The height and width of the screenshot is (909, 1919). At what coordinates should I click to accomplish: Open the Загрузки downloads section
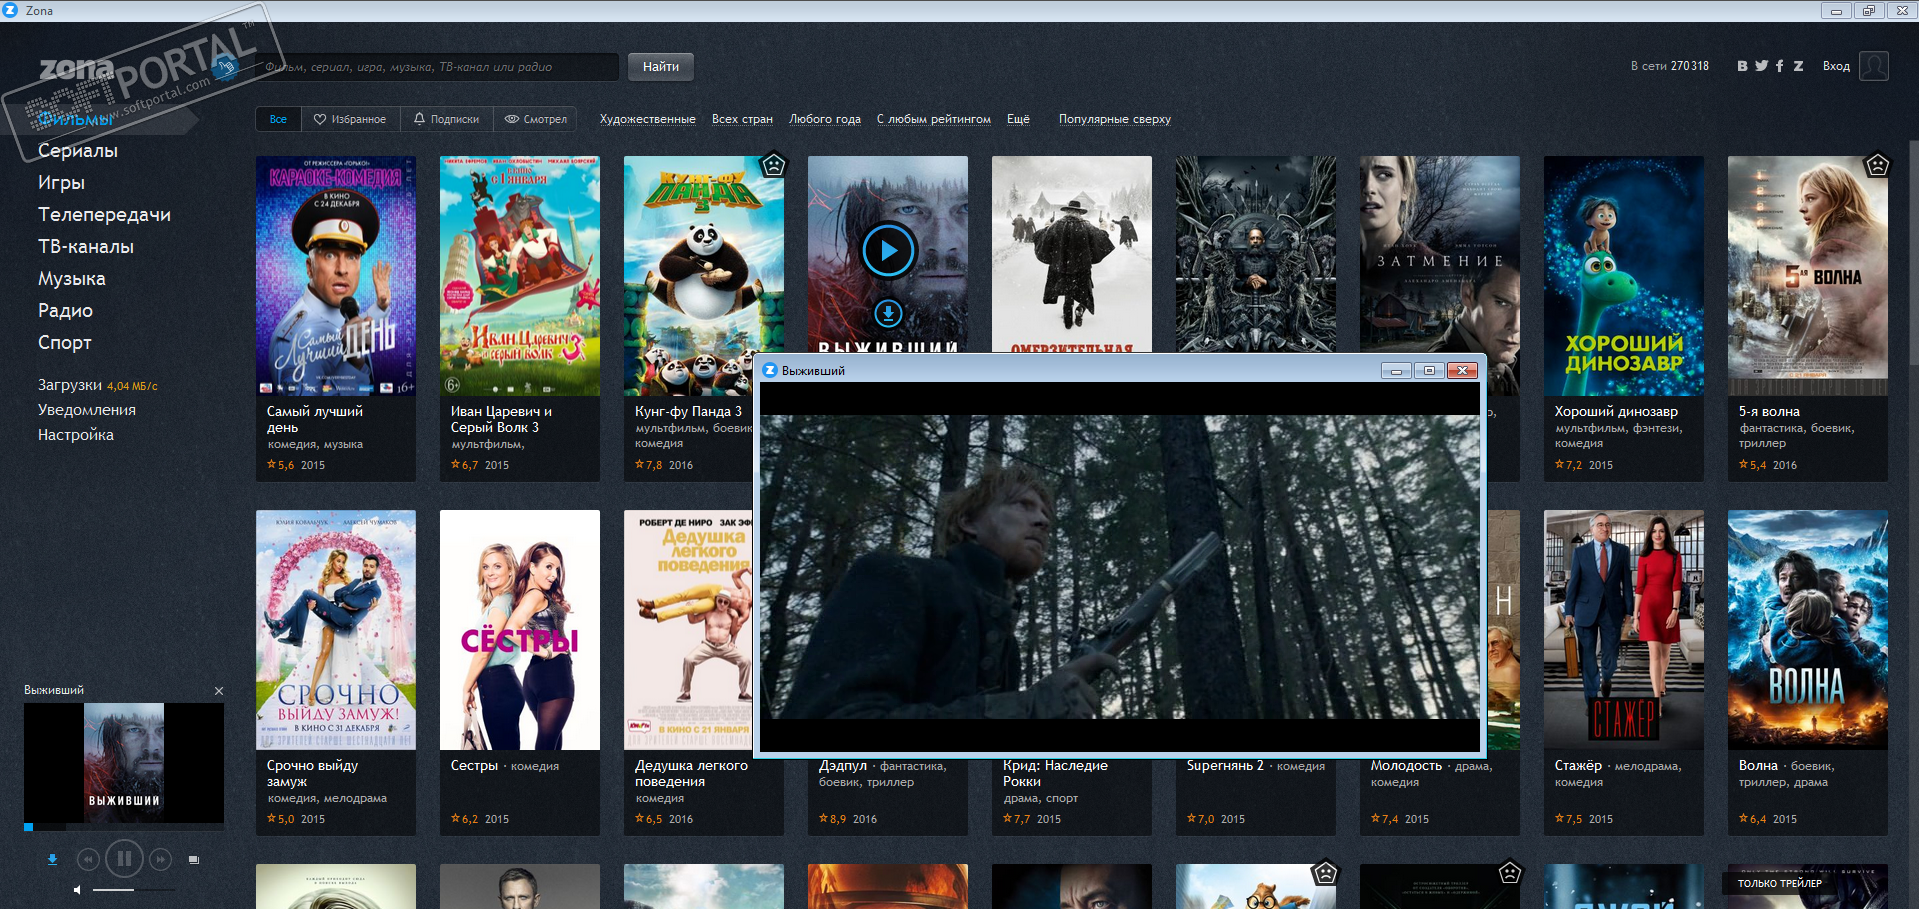coord(70,385)
